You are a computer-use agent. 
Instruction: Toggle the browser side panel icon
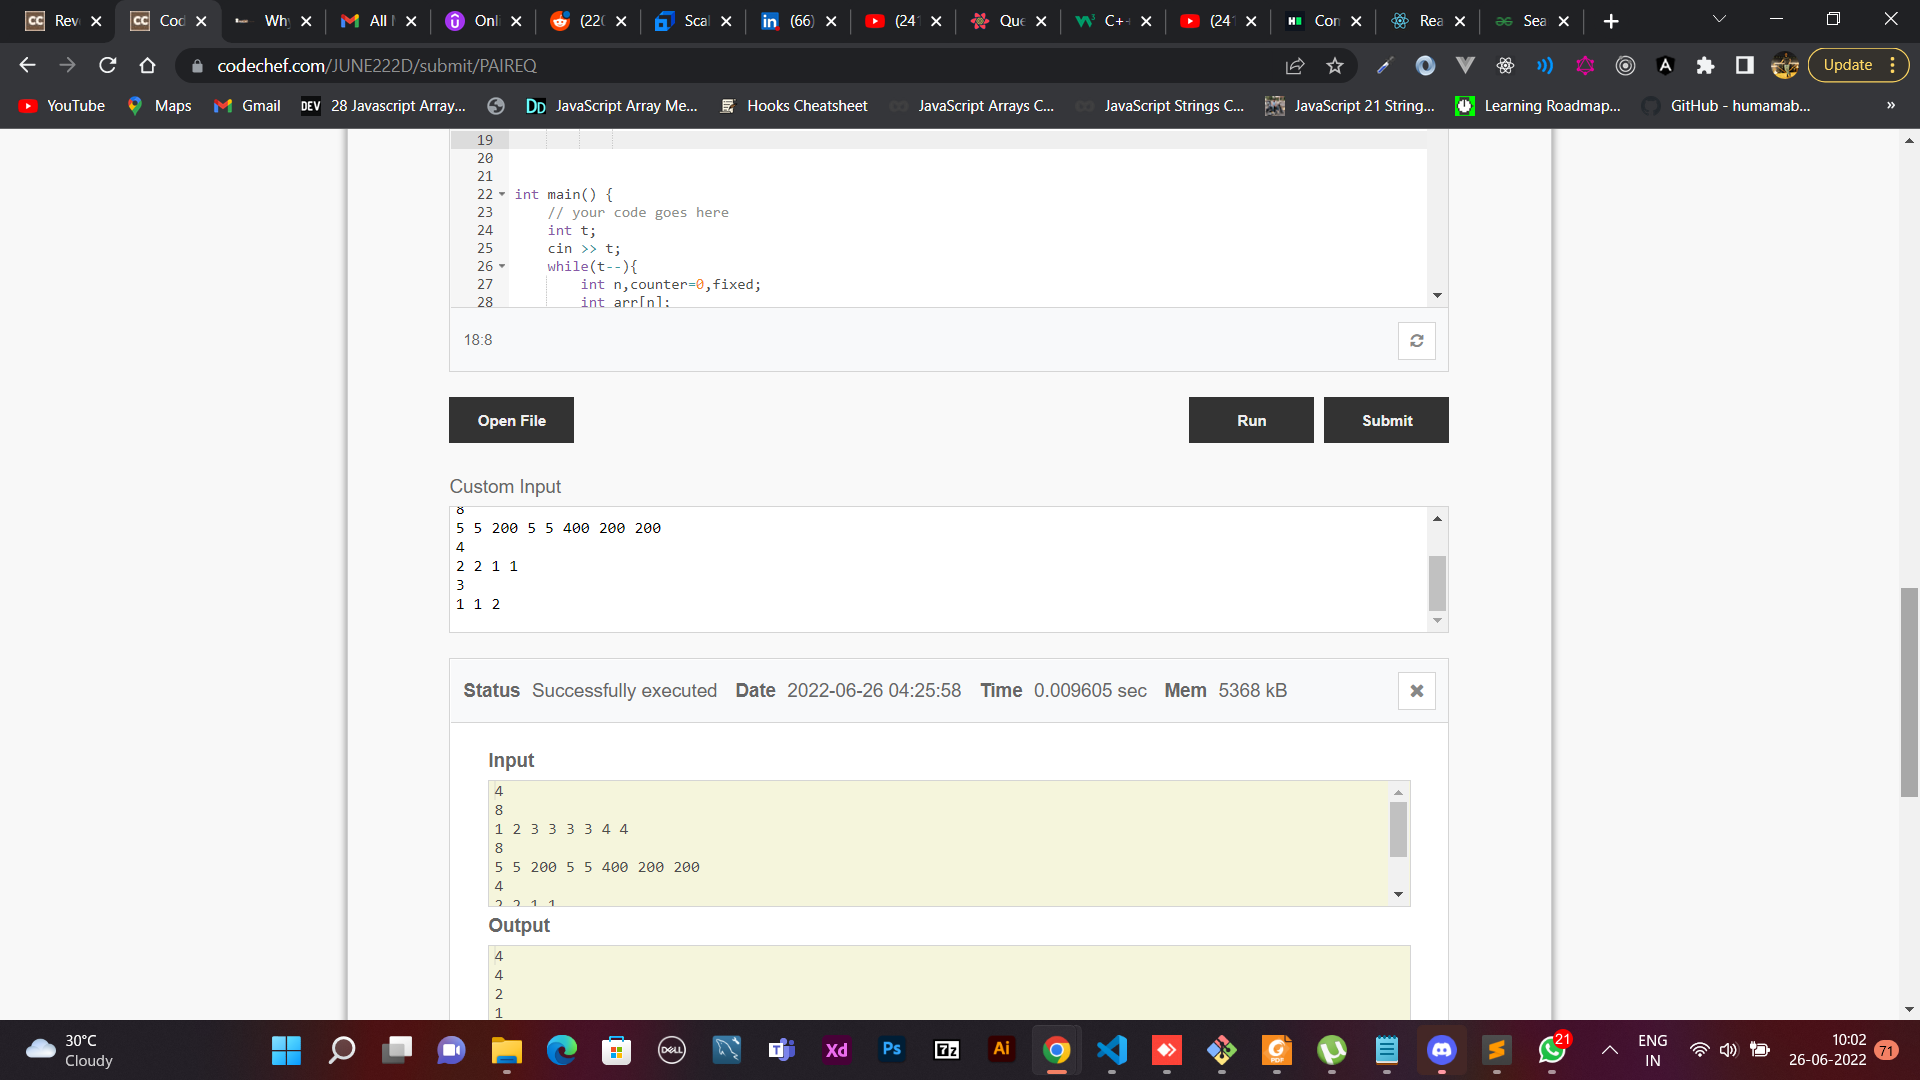click(x=1744, y=66)
